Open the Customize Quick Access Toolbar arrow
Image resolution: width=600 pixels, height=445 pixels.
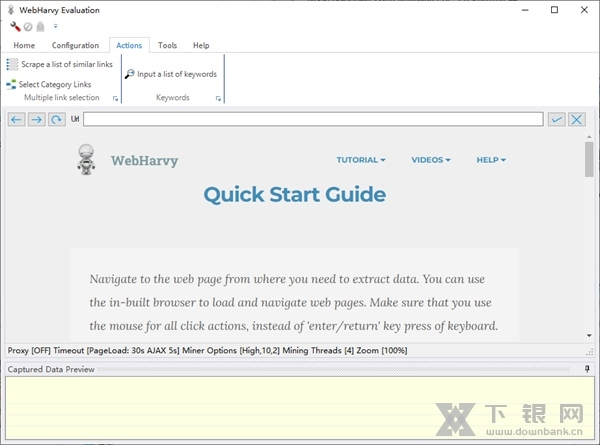tap(55, 27)
